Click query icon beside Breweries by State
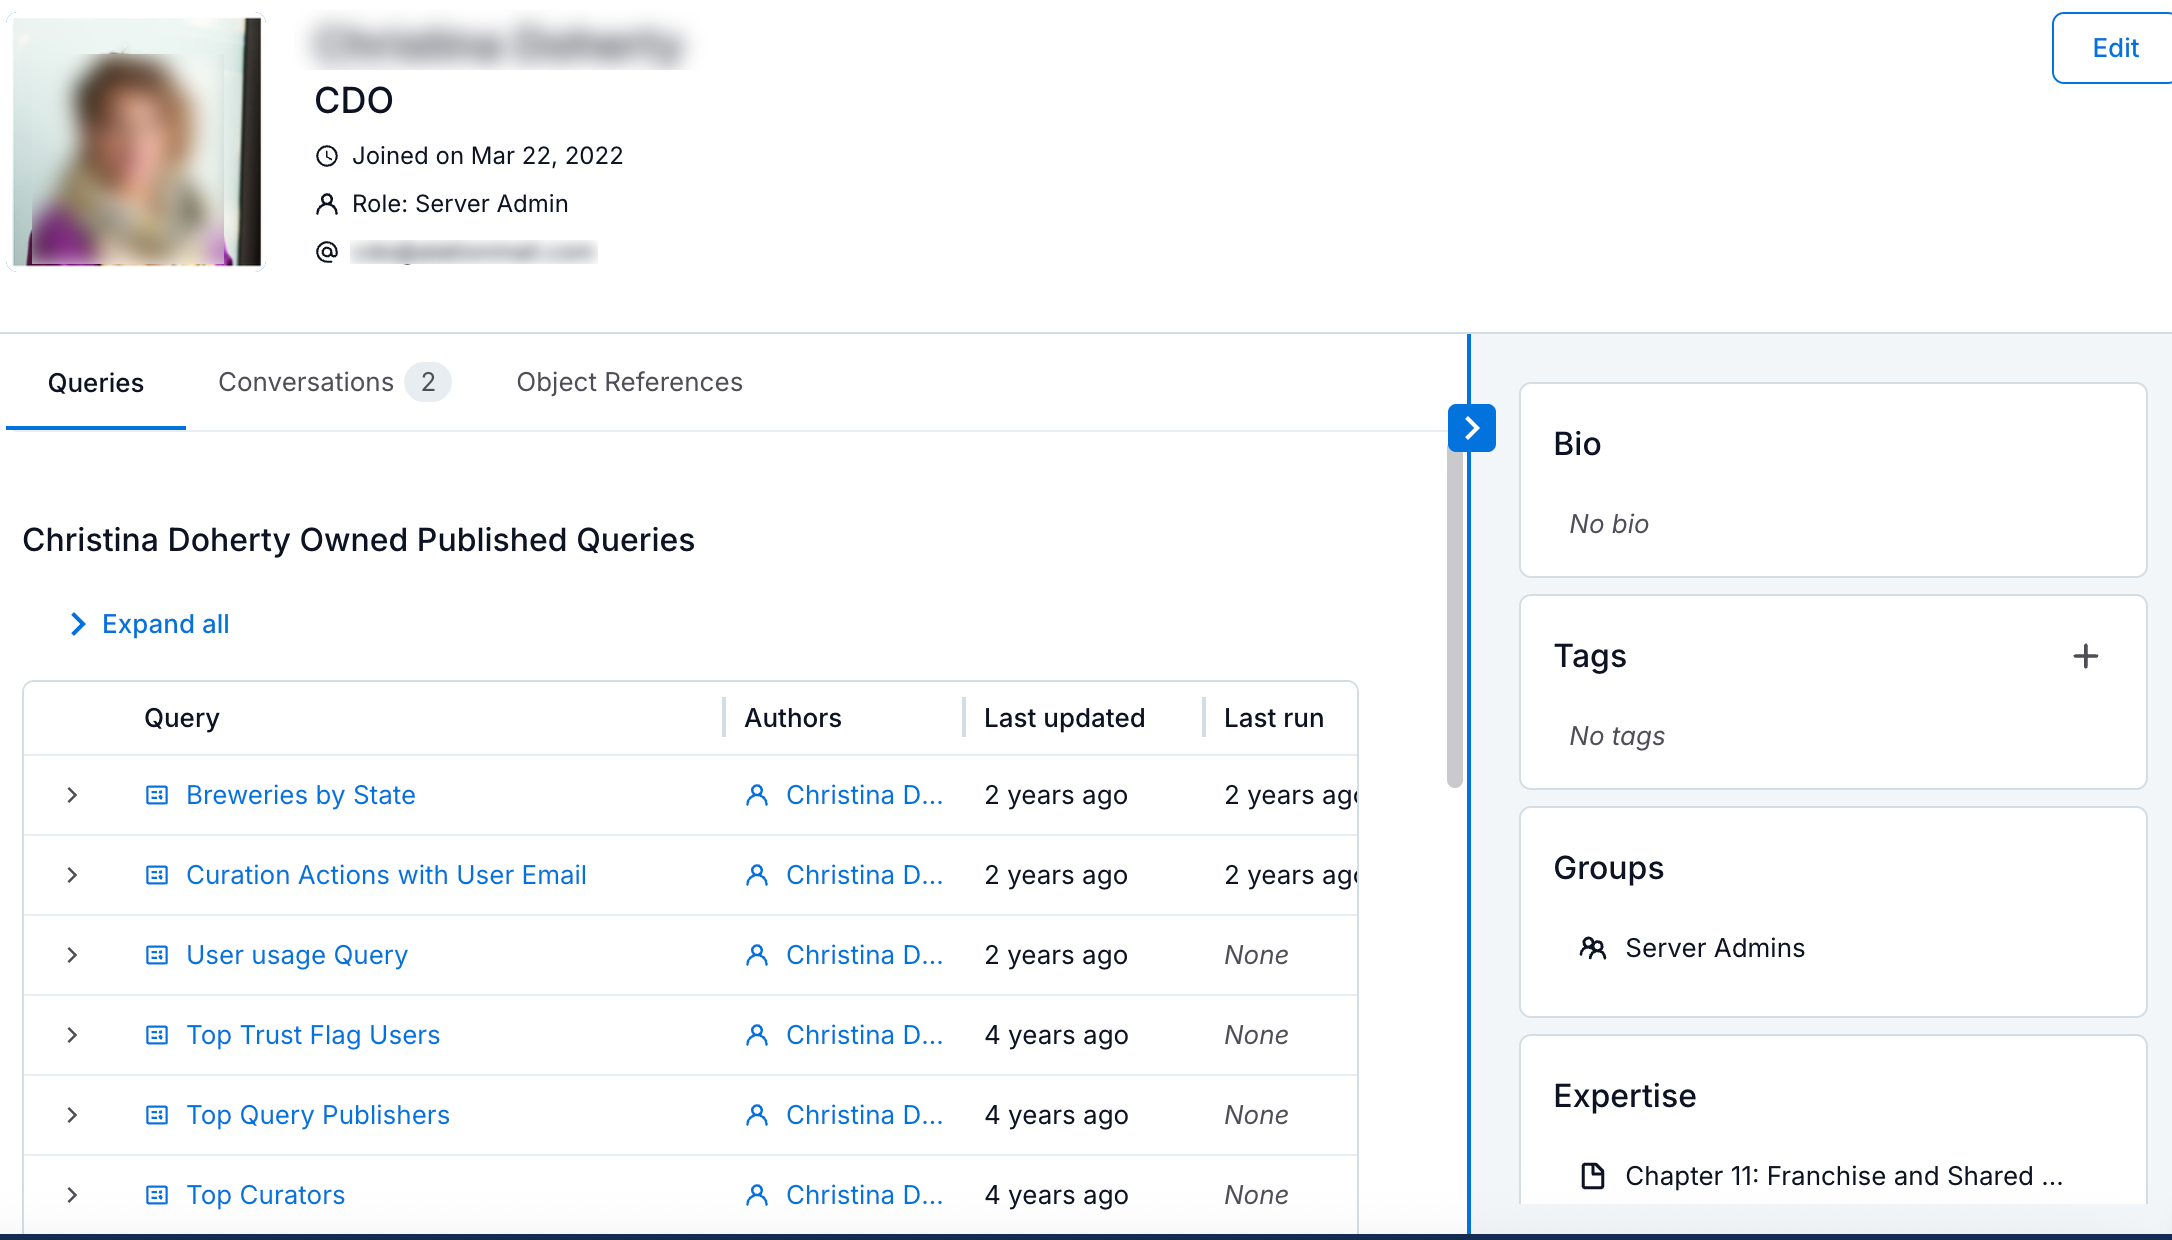The image size is (2172, 1240). (x=157, y=795)
